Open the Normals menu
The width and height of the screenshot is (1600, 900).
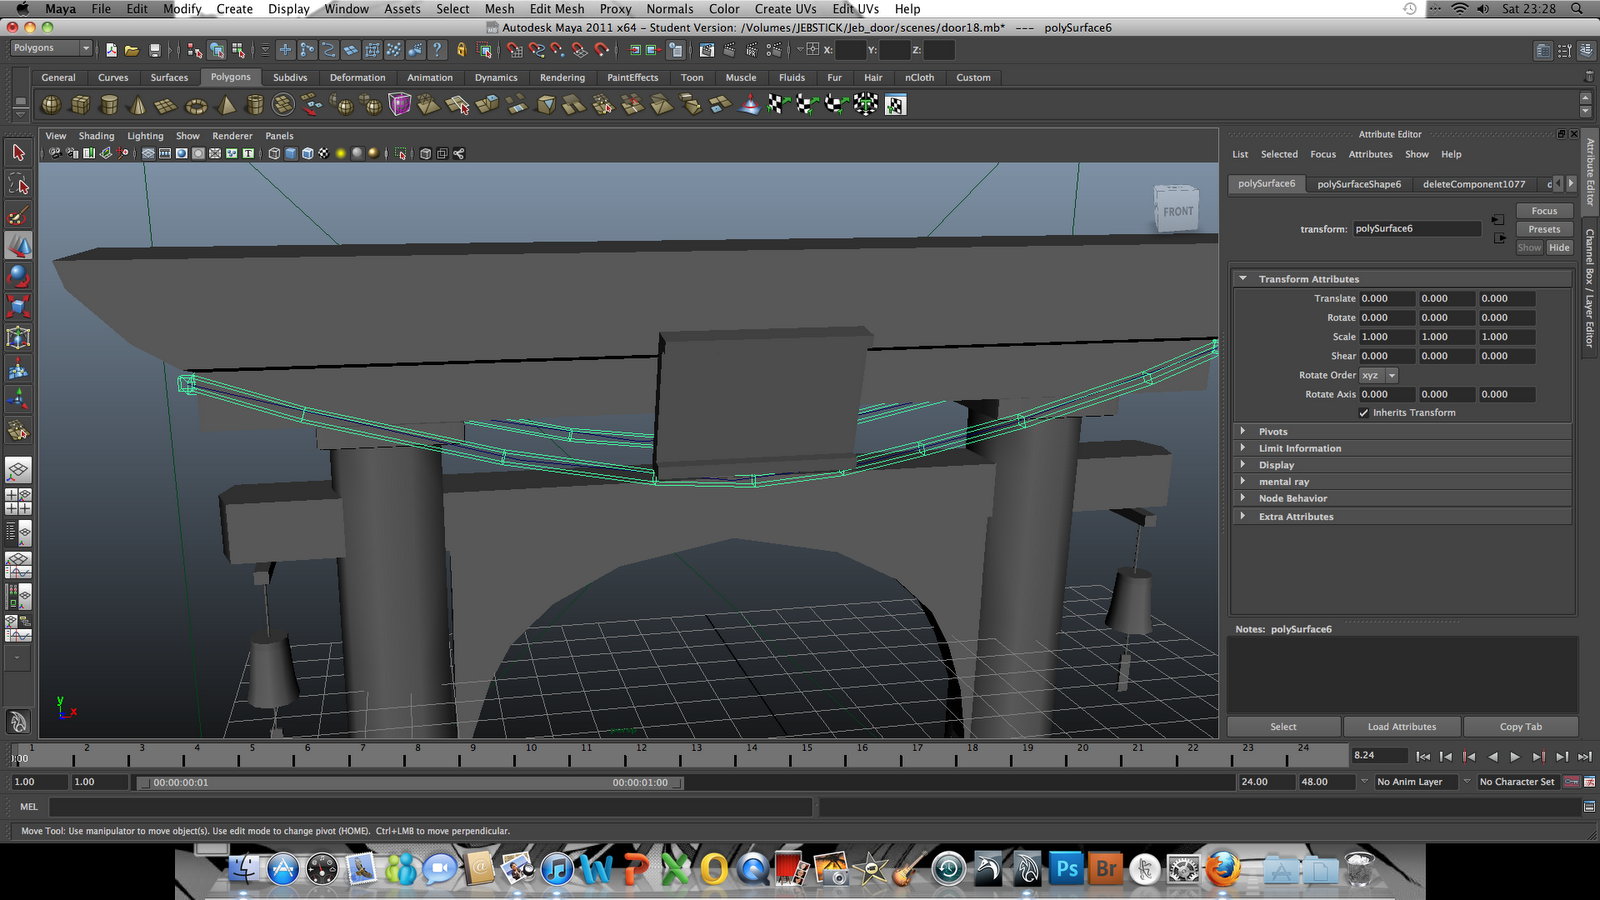click(670, 9)
